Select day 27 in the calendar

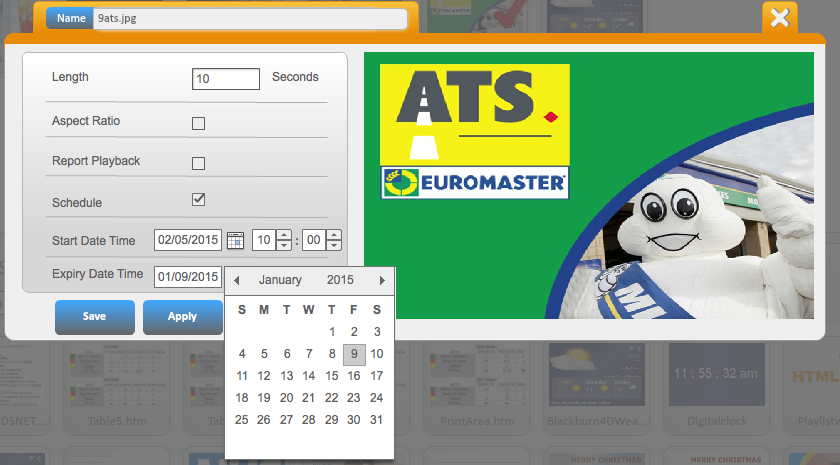point(287,421)
